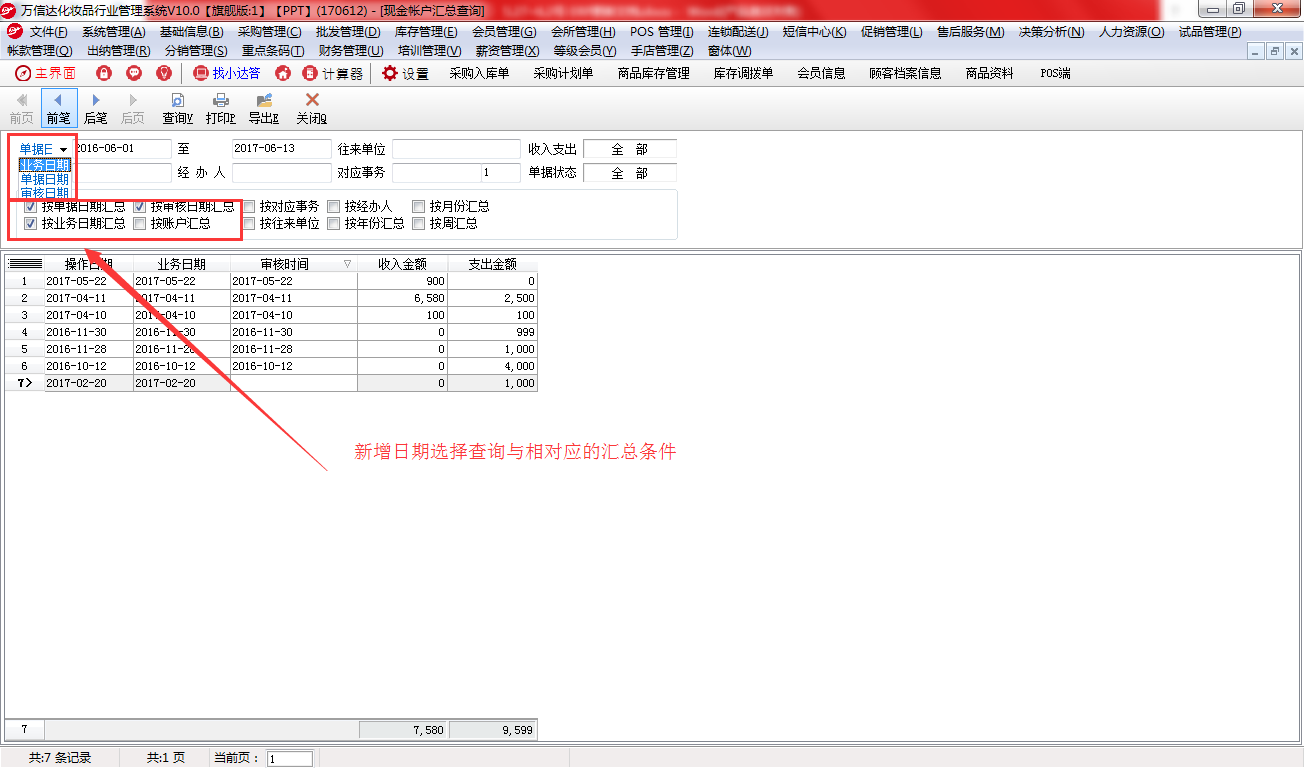Open 顾客档案信息 shortcut
Viewport: 1304px width, 768px height.
tap(905, 73)
